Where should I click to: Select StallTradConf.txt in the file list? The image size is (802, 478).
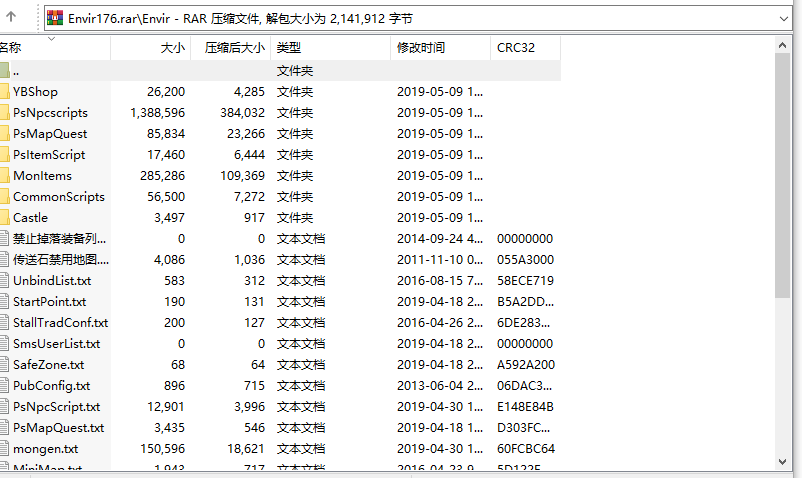click(60, 323)
